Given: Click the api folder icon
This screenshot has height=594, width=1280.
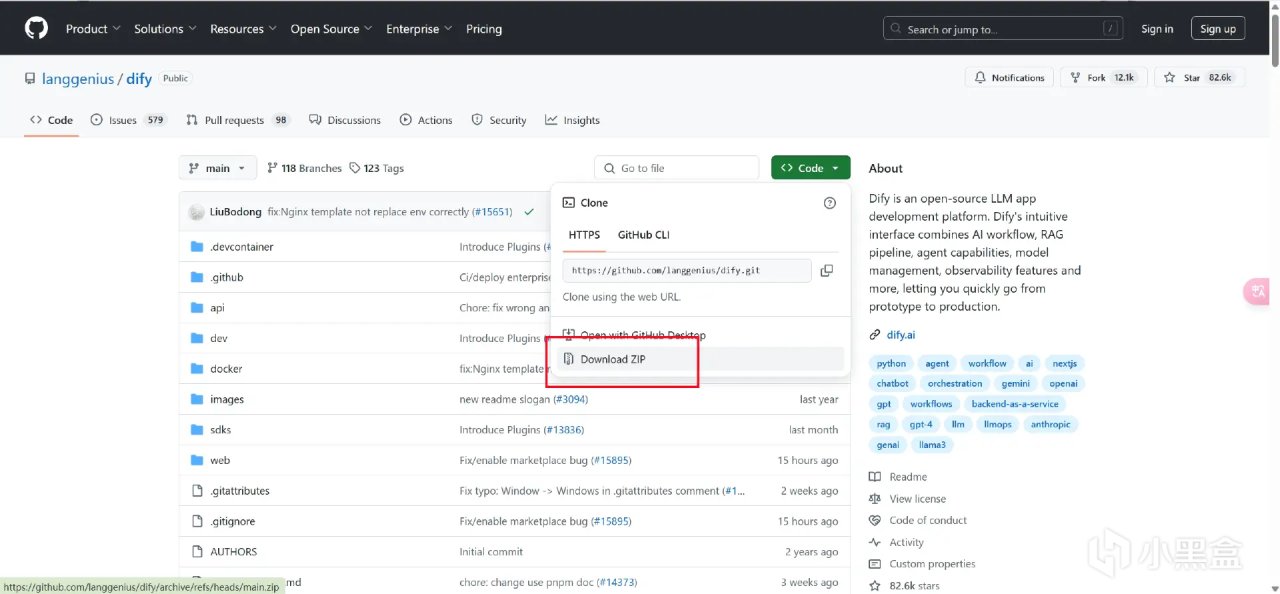Looking at the screenshot, I should point(197,308).
